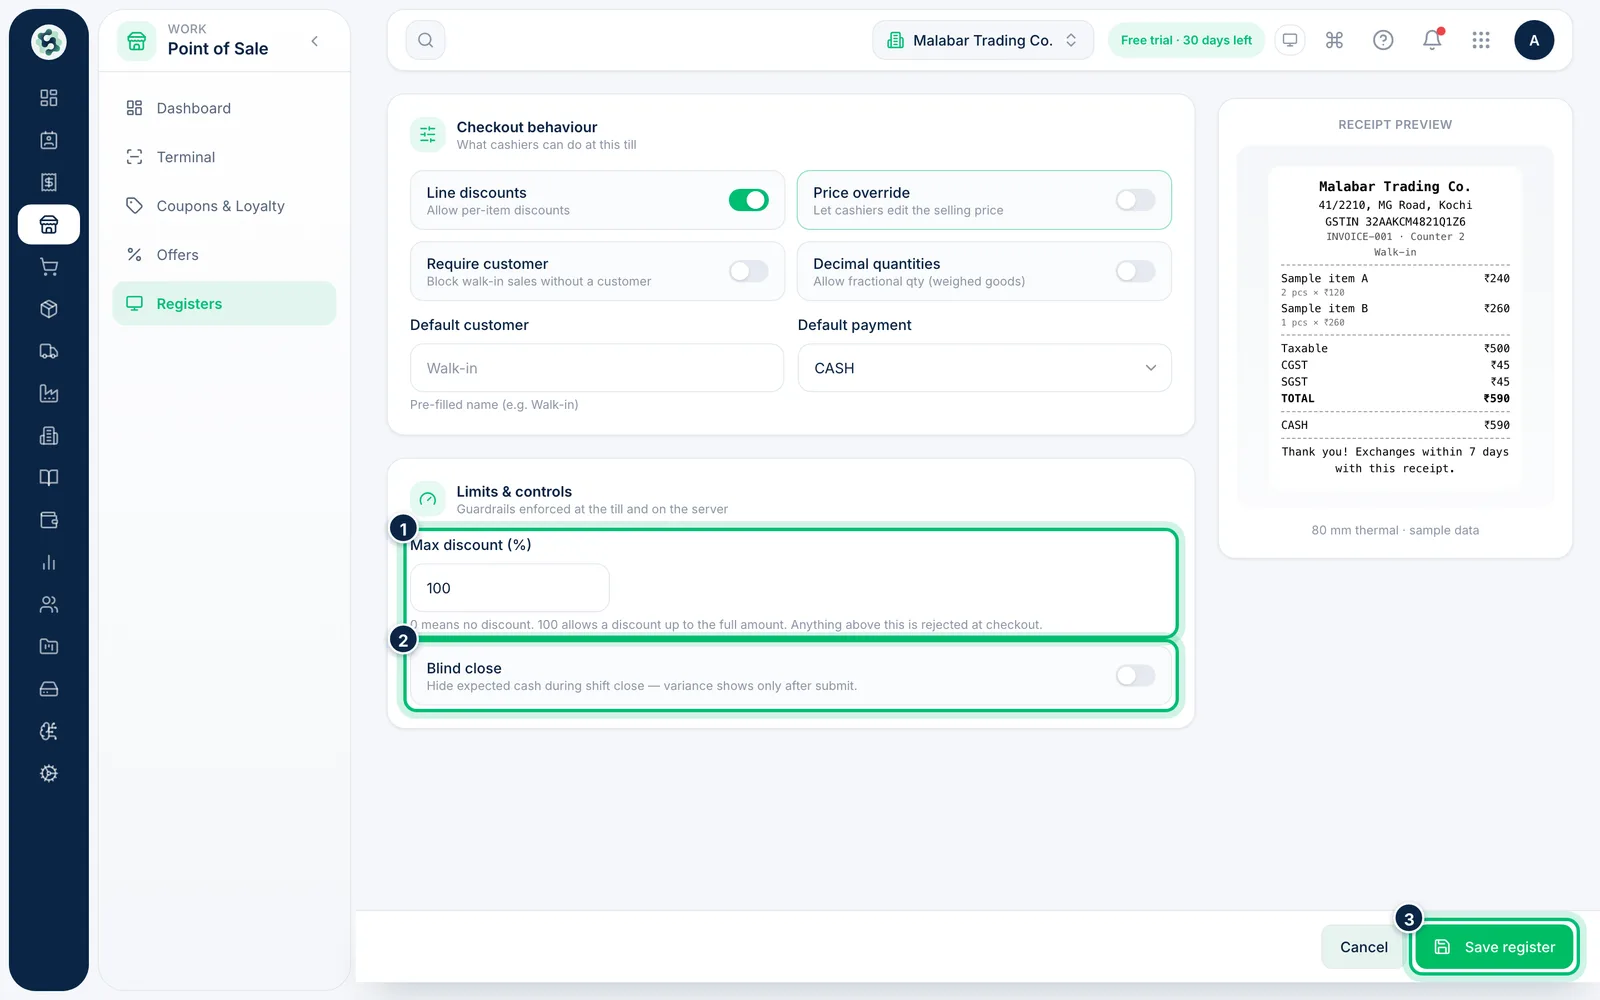The width and height of the screenshot is (1600, 1000).
Task: Enable the Price override toggle
Action: (1135, 200)
